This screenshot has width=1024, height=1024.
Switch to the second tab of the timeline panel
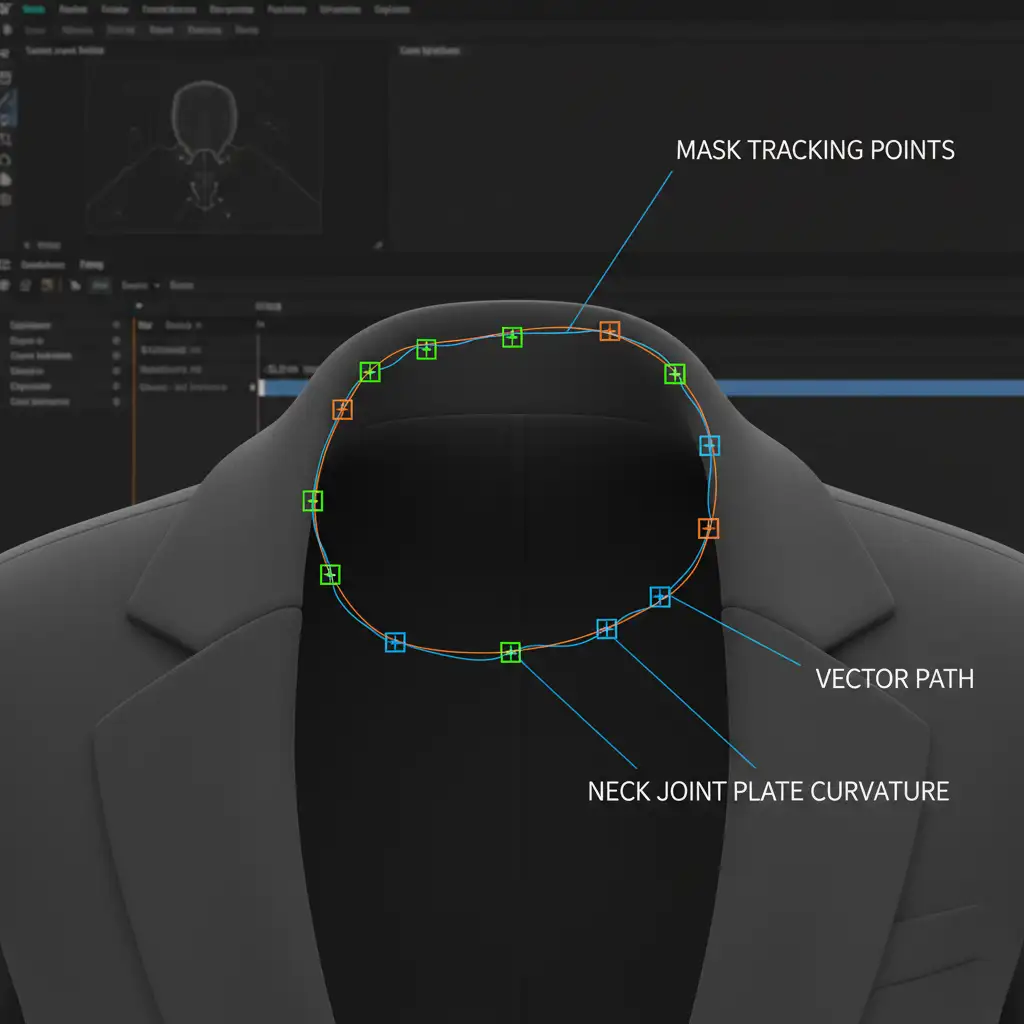pyautogui.click(x=91, y=265)
